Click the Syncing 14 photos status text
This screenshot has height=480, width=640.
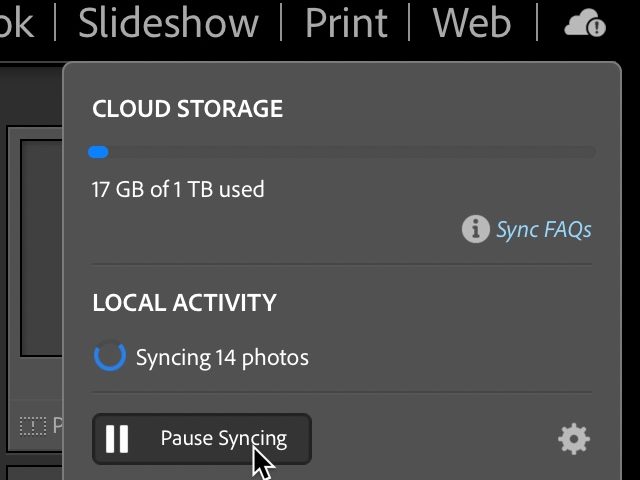pos(222,357)
